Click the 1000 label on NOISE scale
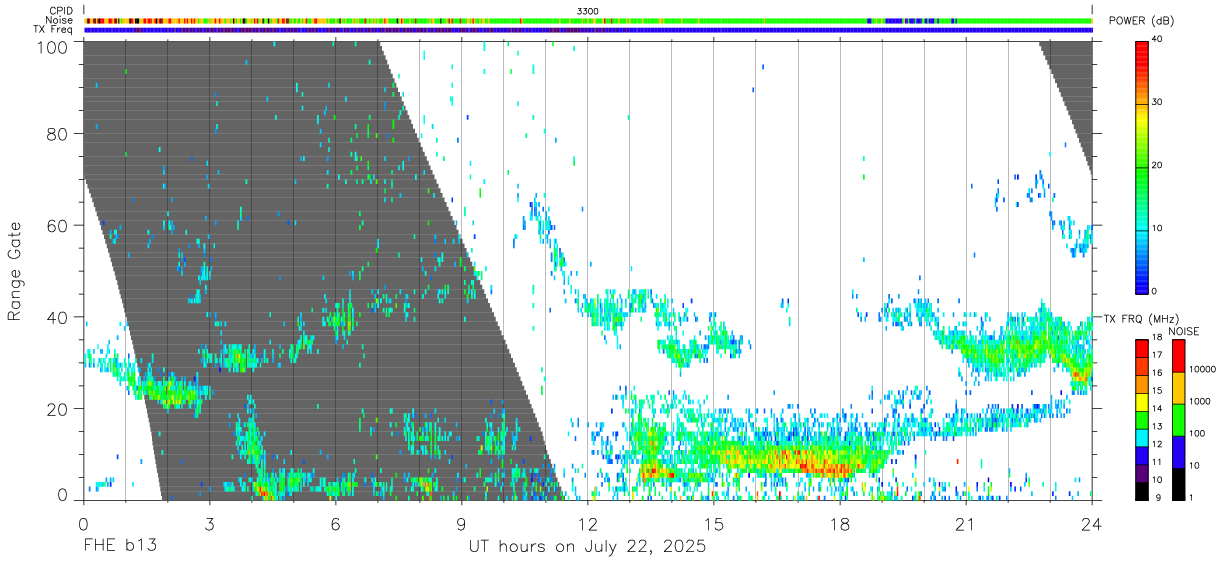 coord(1202,401)
